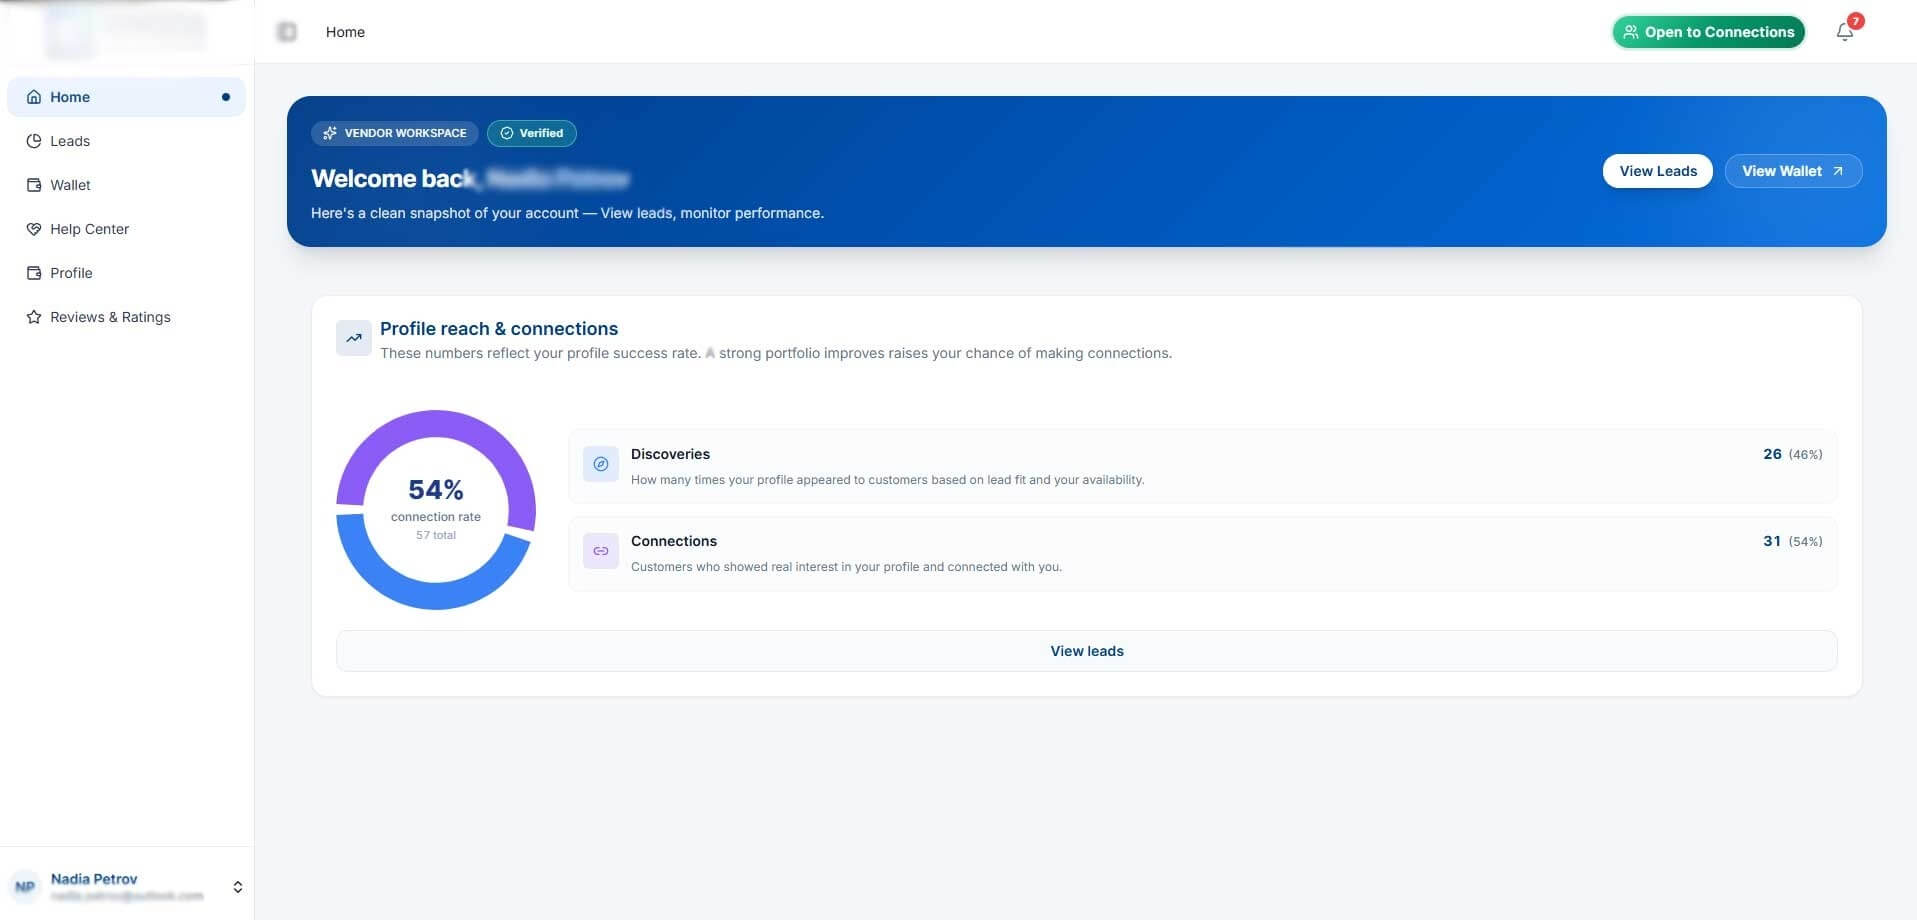
Task: Click the 57 total label in chart
Action: (436, 535)
